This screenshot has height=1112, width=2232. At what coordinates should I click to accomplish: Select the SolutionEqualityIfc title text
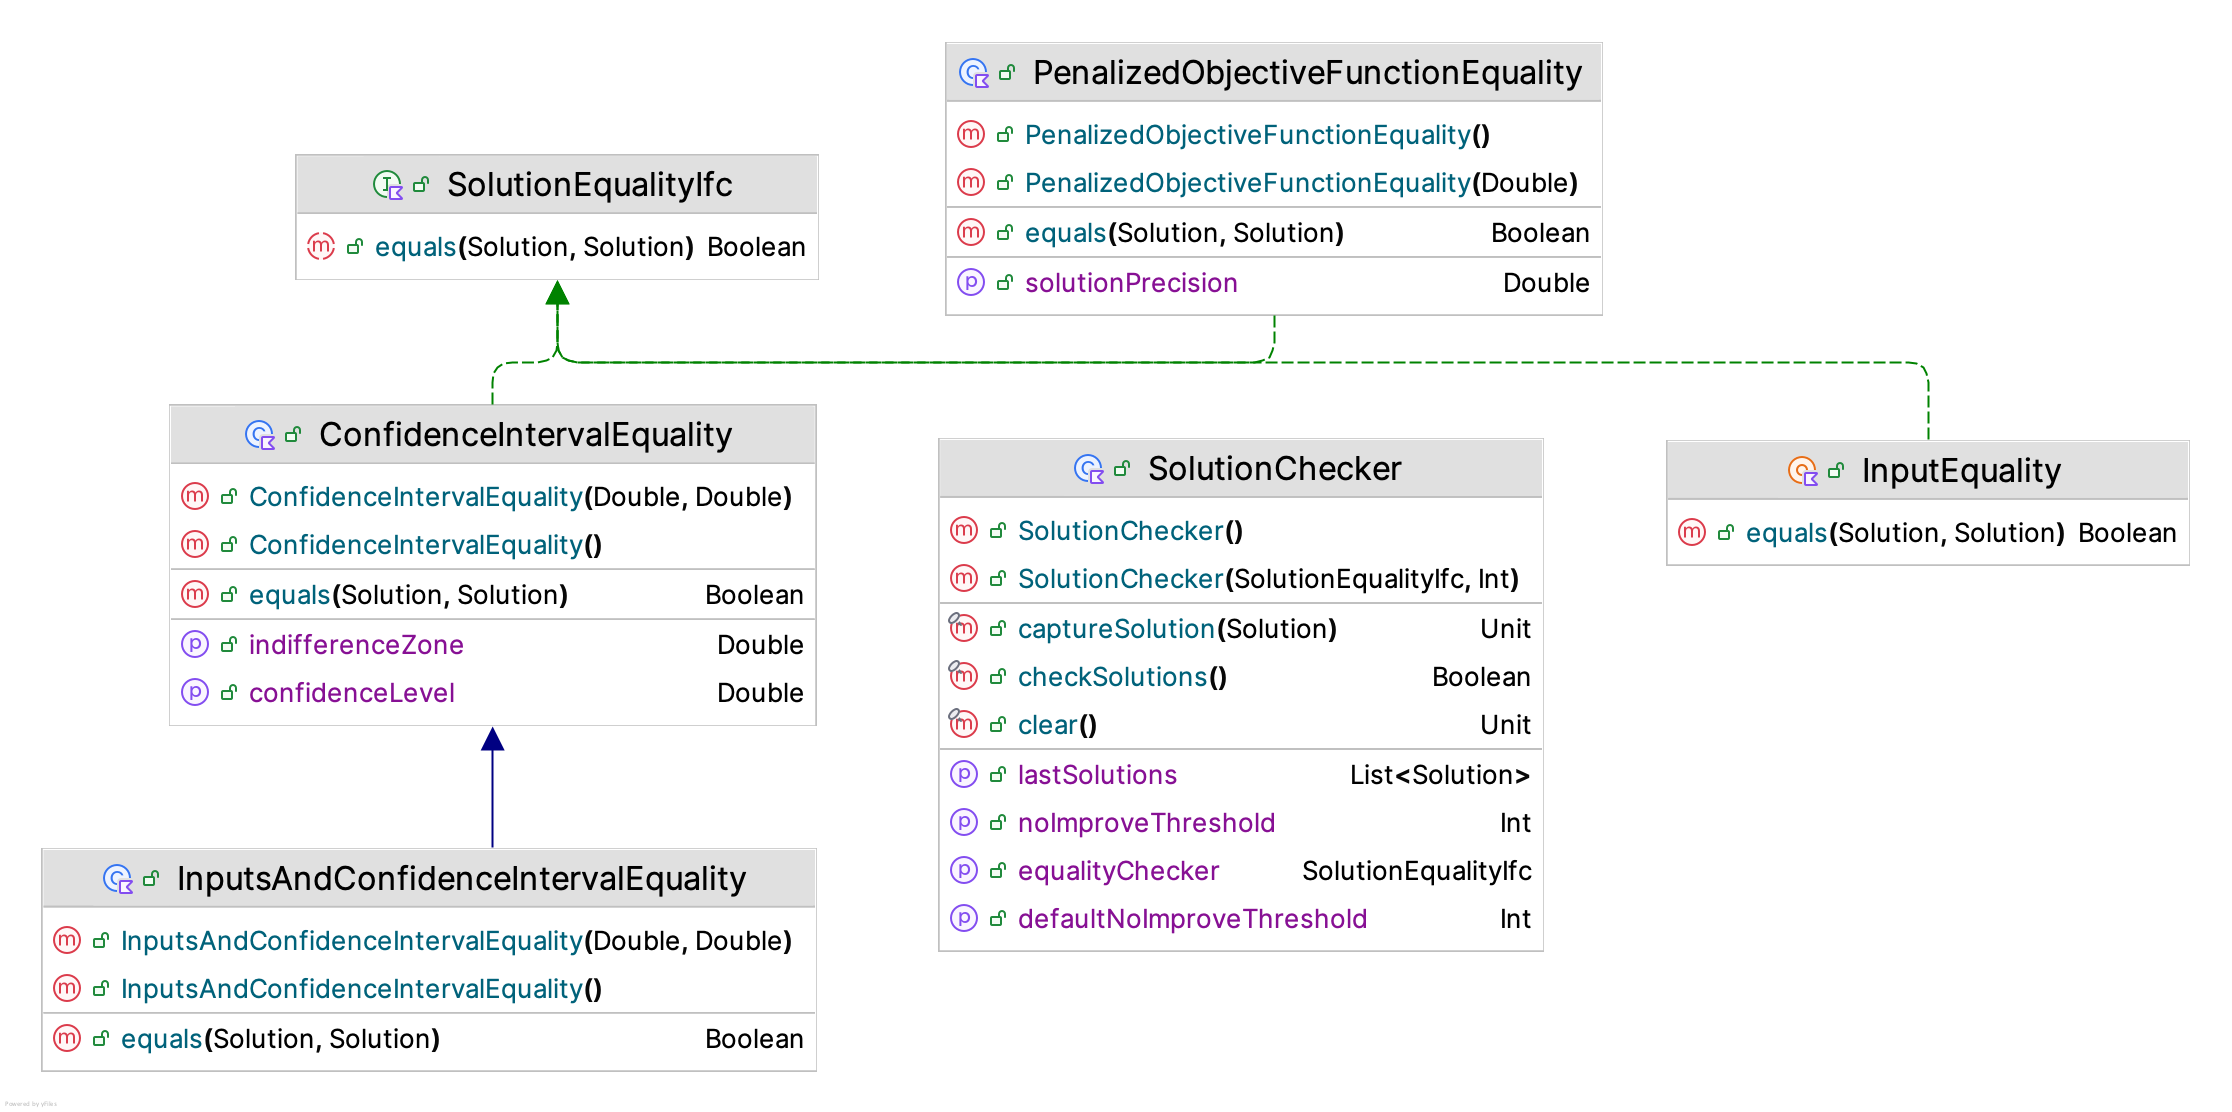[590, 185]
